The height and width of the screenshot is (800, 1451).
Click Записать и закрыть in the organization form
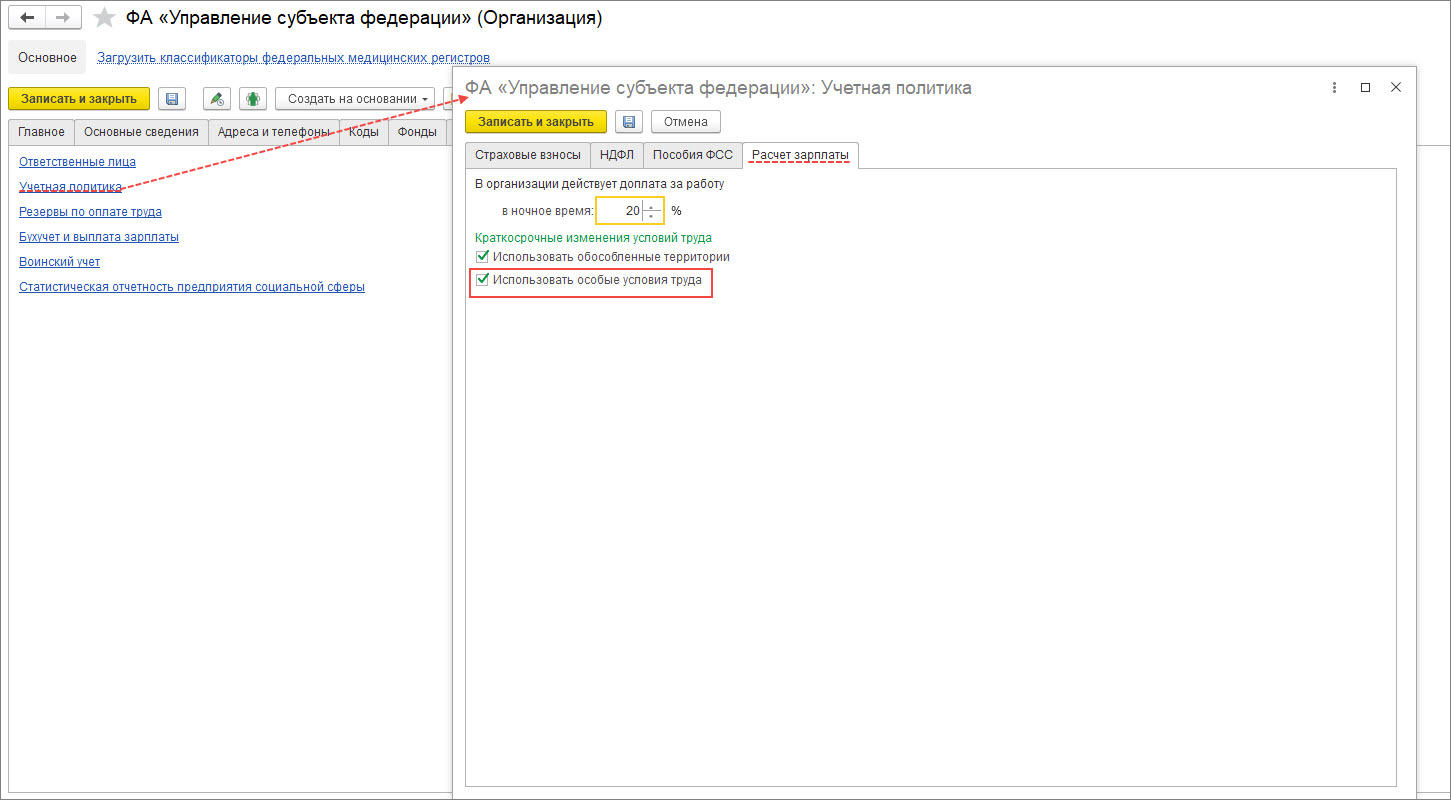click(x=79, y=99)
